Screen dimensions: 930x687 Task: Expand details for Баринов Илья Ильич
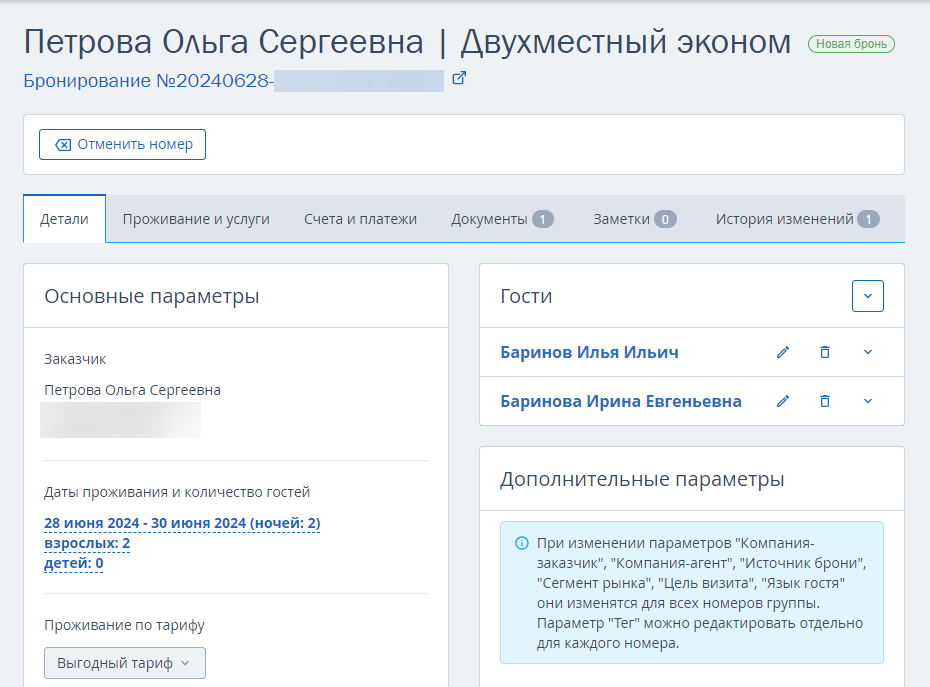(868, 352)
